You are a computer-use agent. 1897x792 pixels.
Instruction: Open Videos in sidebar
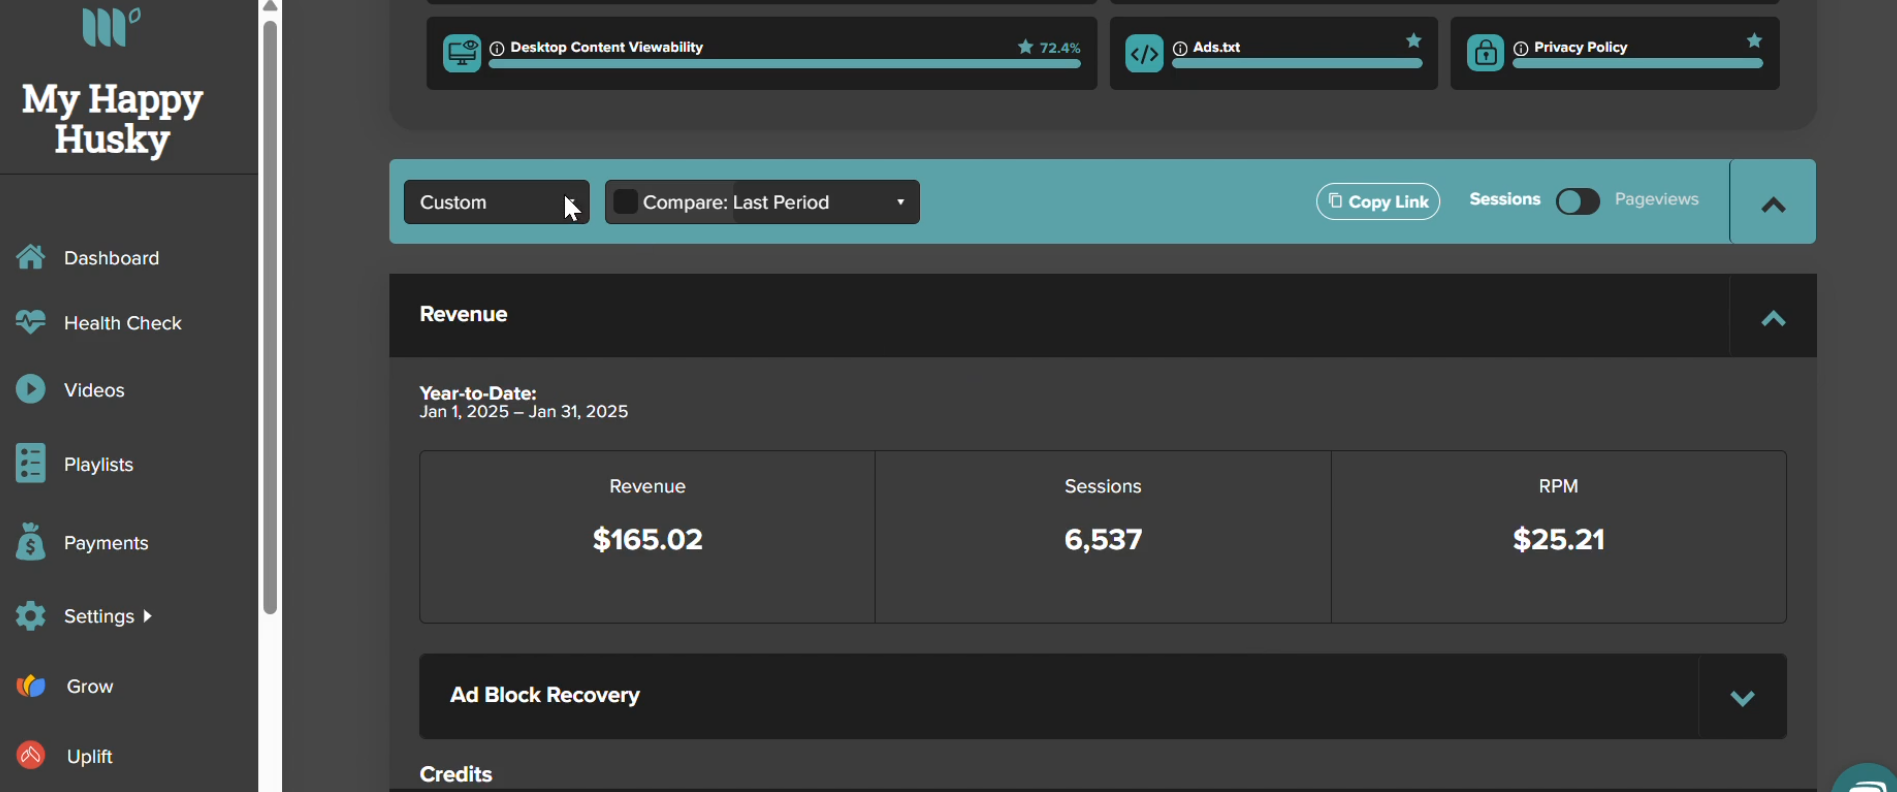click(x=94, y=390)
